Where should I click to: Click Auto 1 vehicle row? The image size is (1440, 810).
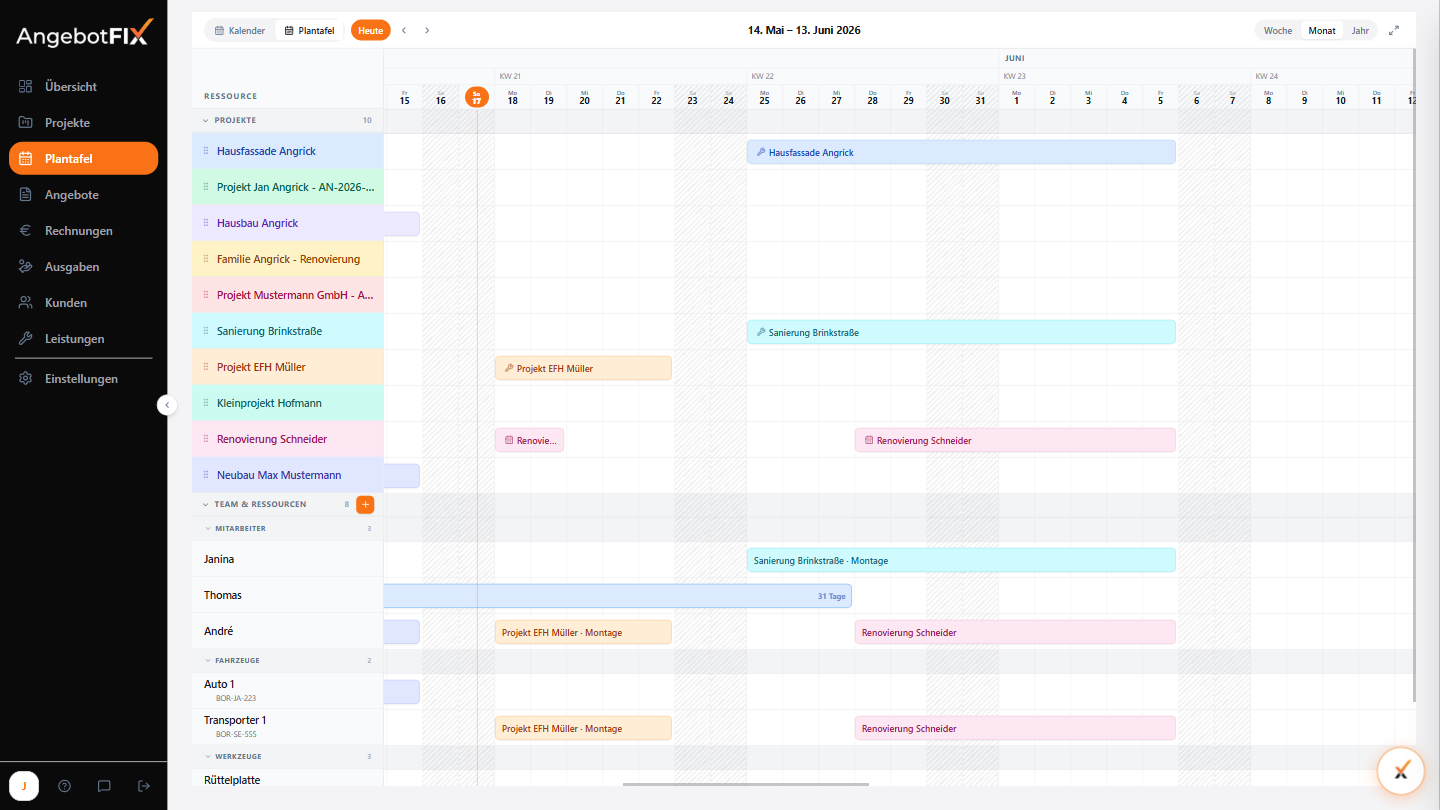pos(288,691)
